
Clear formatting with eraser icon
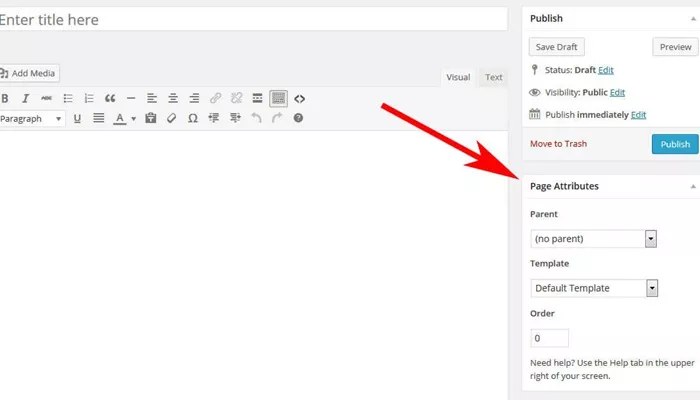[171, 118]
